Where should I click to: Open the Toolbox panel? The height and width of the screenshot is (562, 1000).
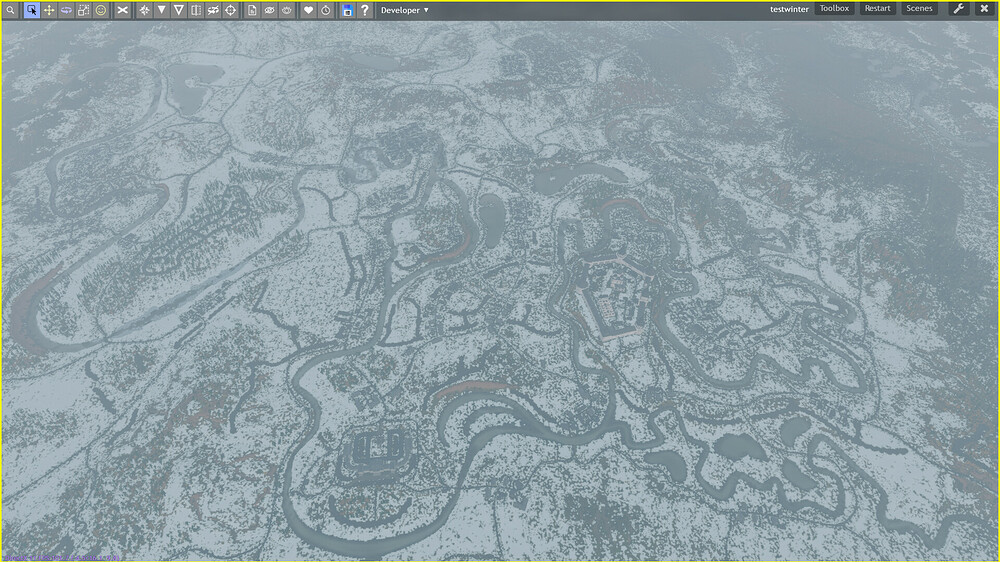click(834, 9)
